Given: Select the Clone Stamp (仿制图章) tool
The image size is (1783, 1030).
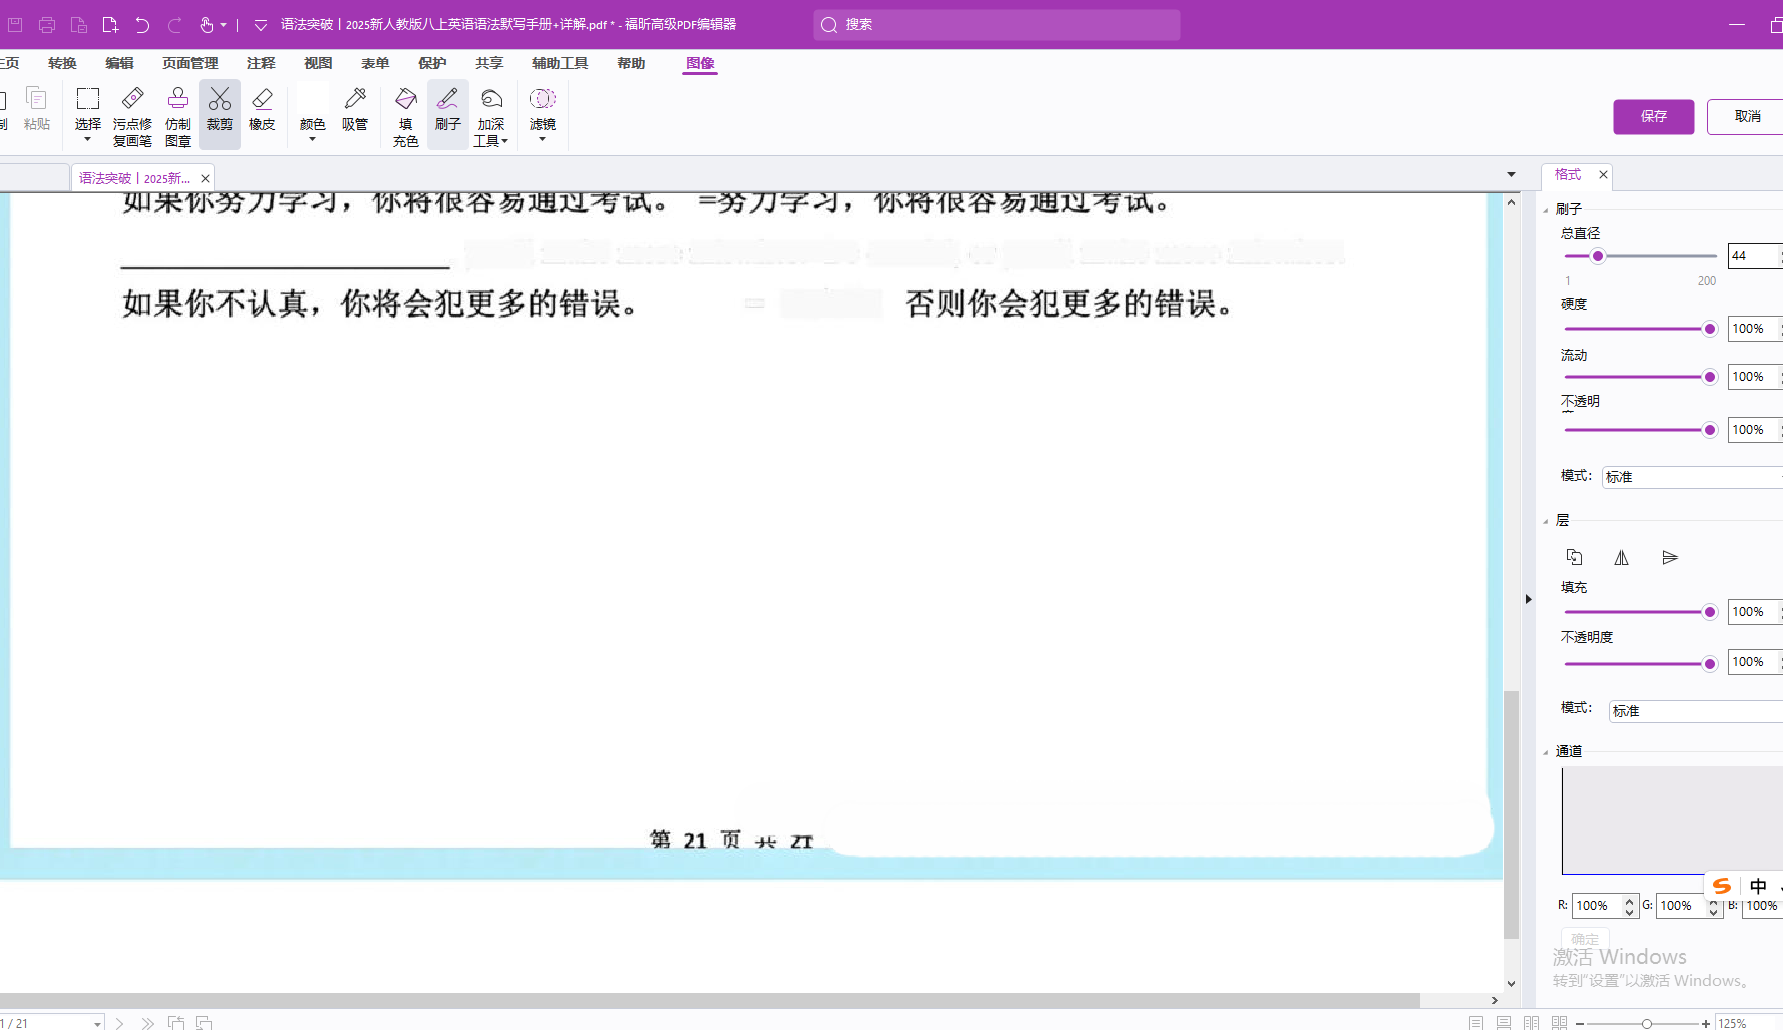Looking at the screenshot, I should [178, 114].
